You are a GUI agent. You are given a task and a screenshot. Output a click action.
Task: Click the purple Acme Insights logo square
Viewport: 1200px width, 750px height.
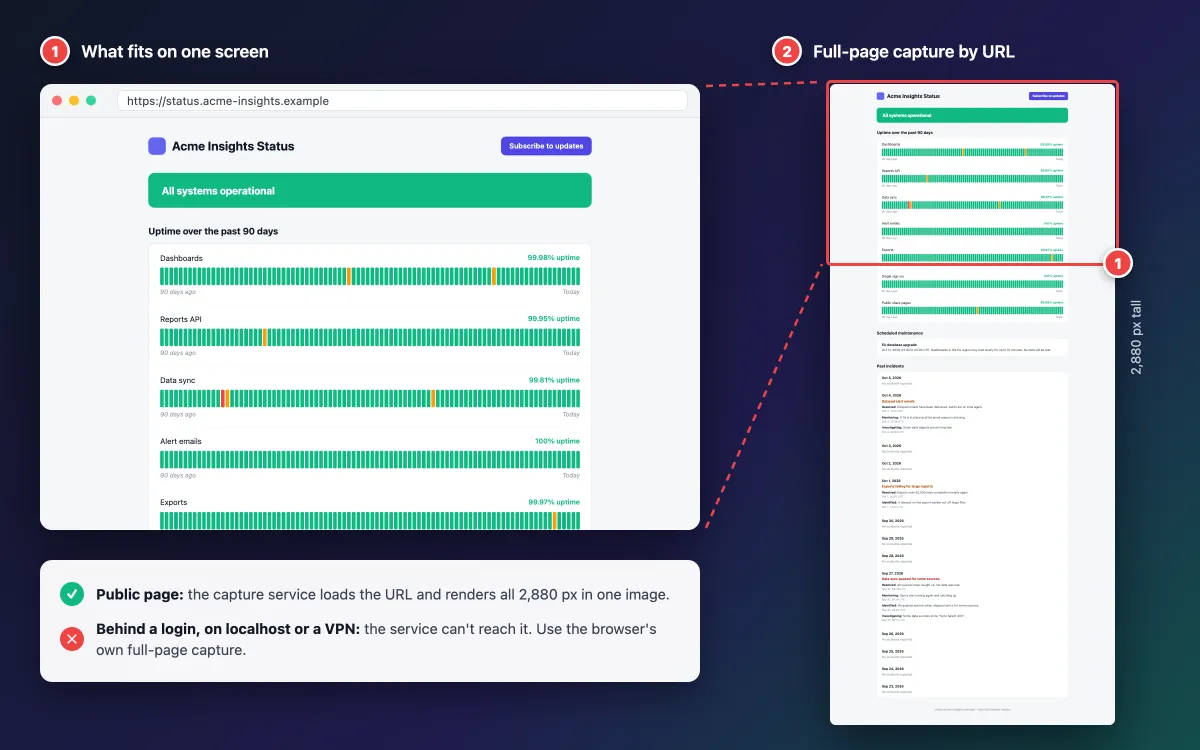click(157, 146)
